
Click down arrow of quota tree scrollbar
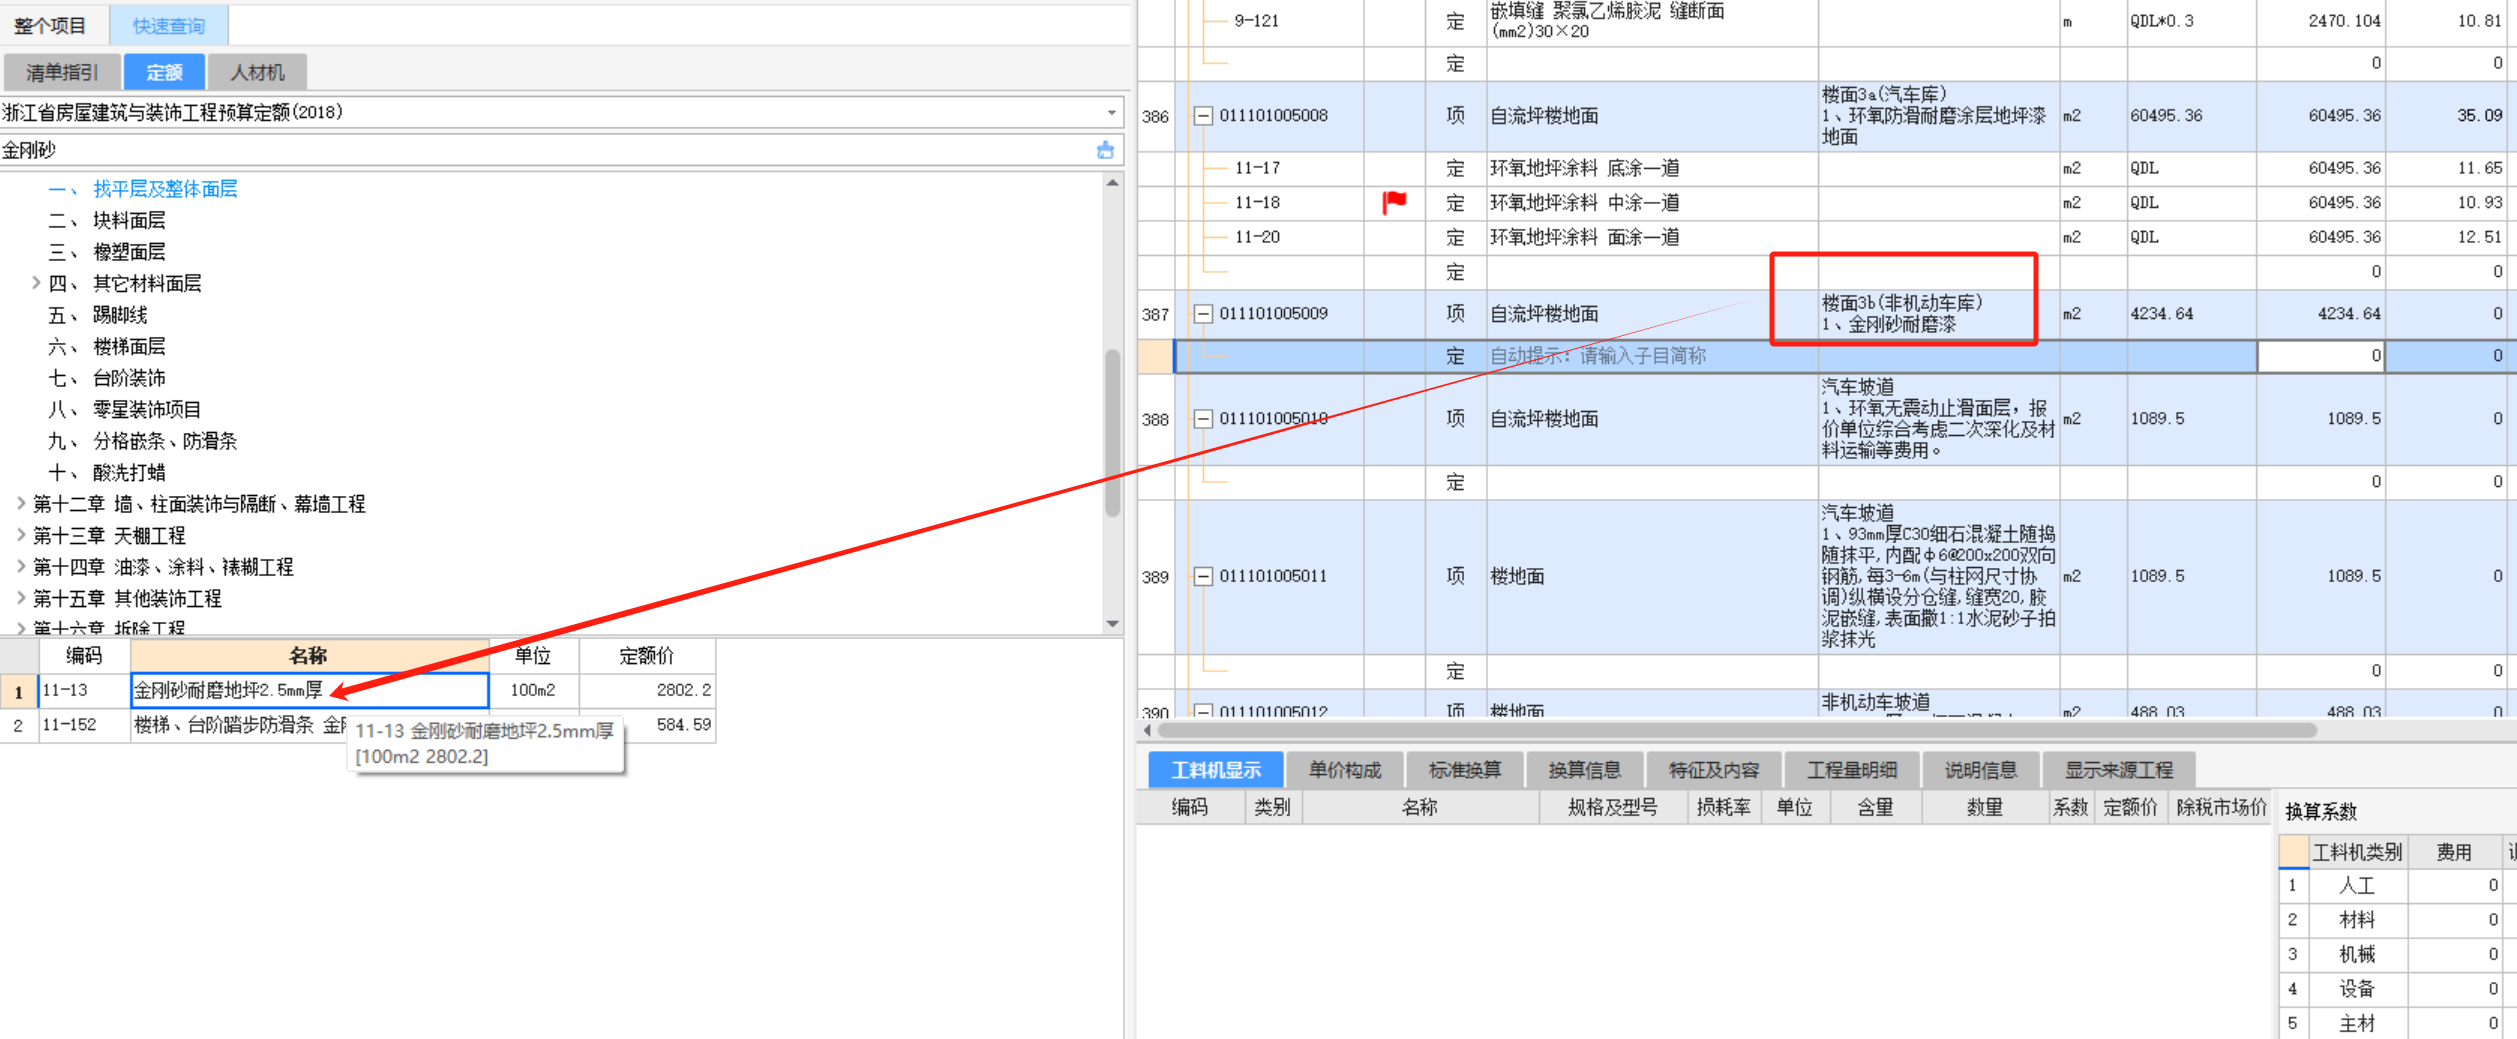click(1112, 624)
